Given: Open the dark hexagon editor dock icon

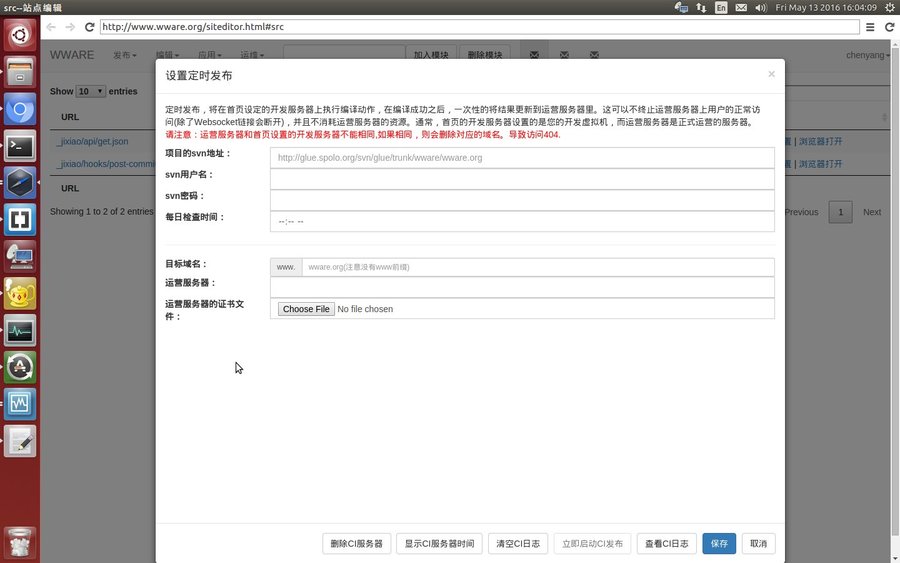Looking at the screenshot, I should click(20, 183).
